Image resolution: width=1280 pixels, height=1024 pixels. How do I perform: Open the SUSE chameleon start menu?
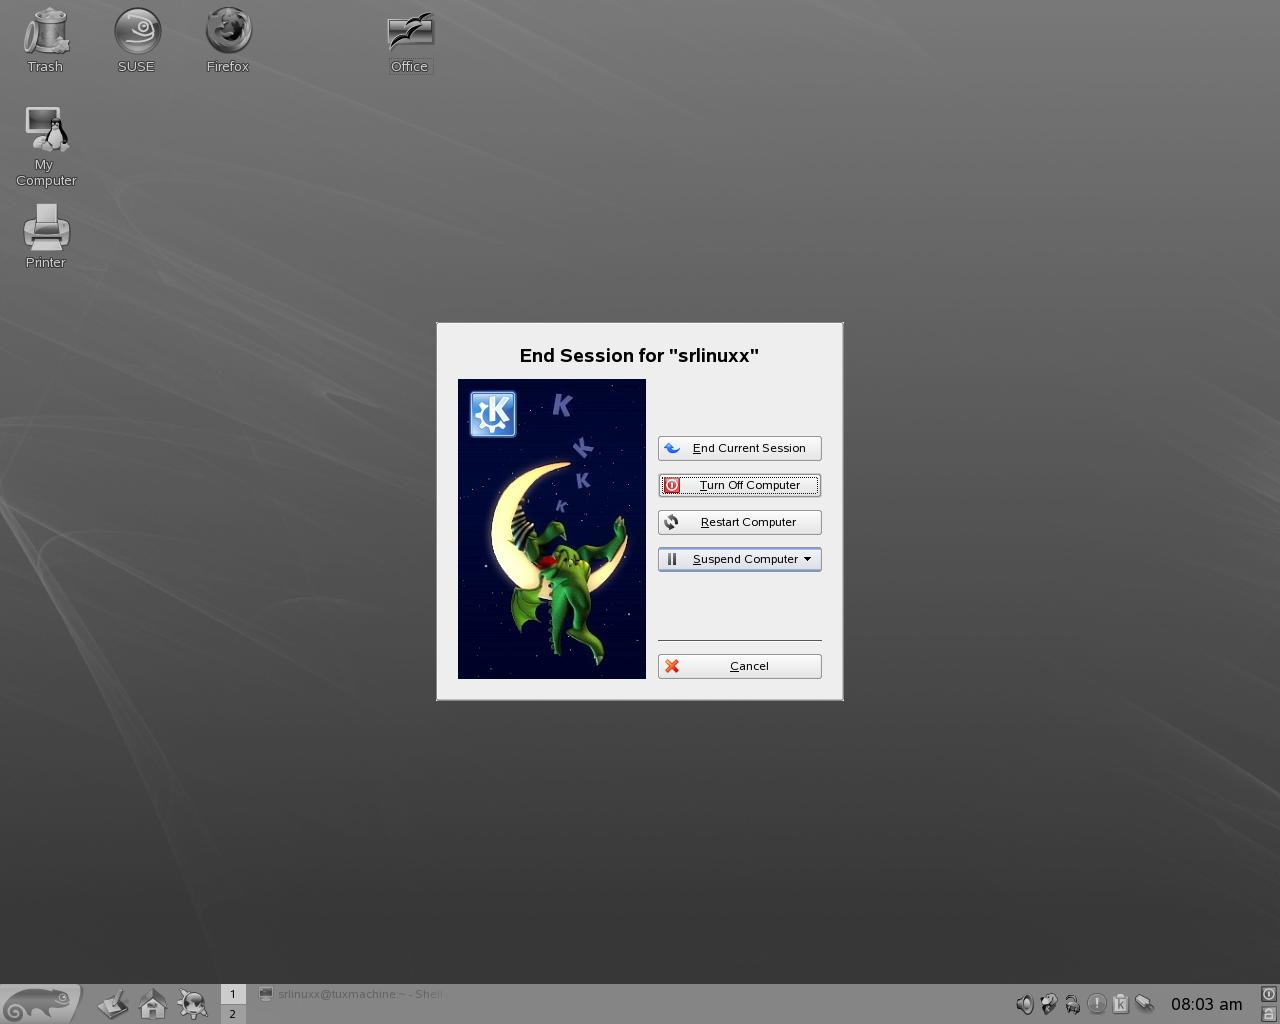point(40,1003)
